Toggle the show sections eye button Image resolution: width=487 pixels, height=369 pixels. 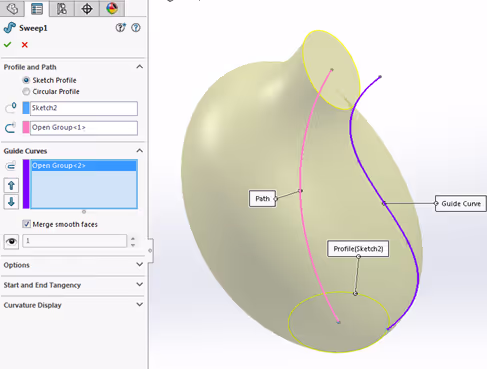(x=11, y=241)
